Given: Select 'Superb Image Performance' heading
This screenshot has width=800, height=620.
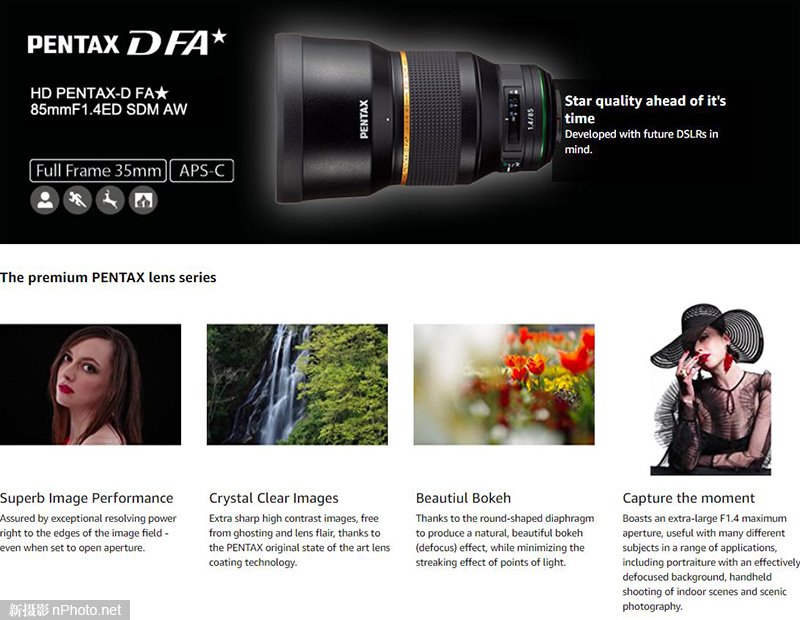Looking at the screenshot, I should pyautogui.click(x=87, y=498).
